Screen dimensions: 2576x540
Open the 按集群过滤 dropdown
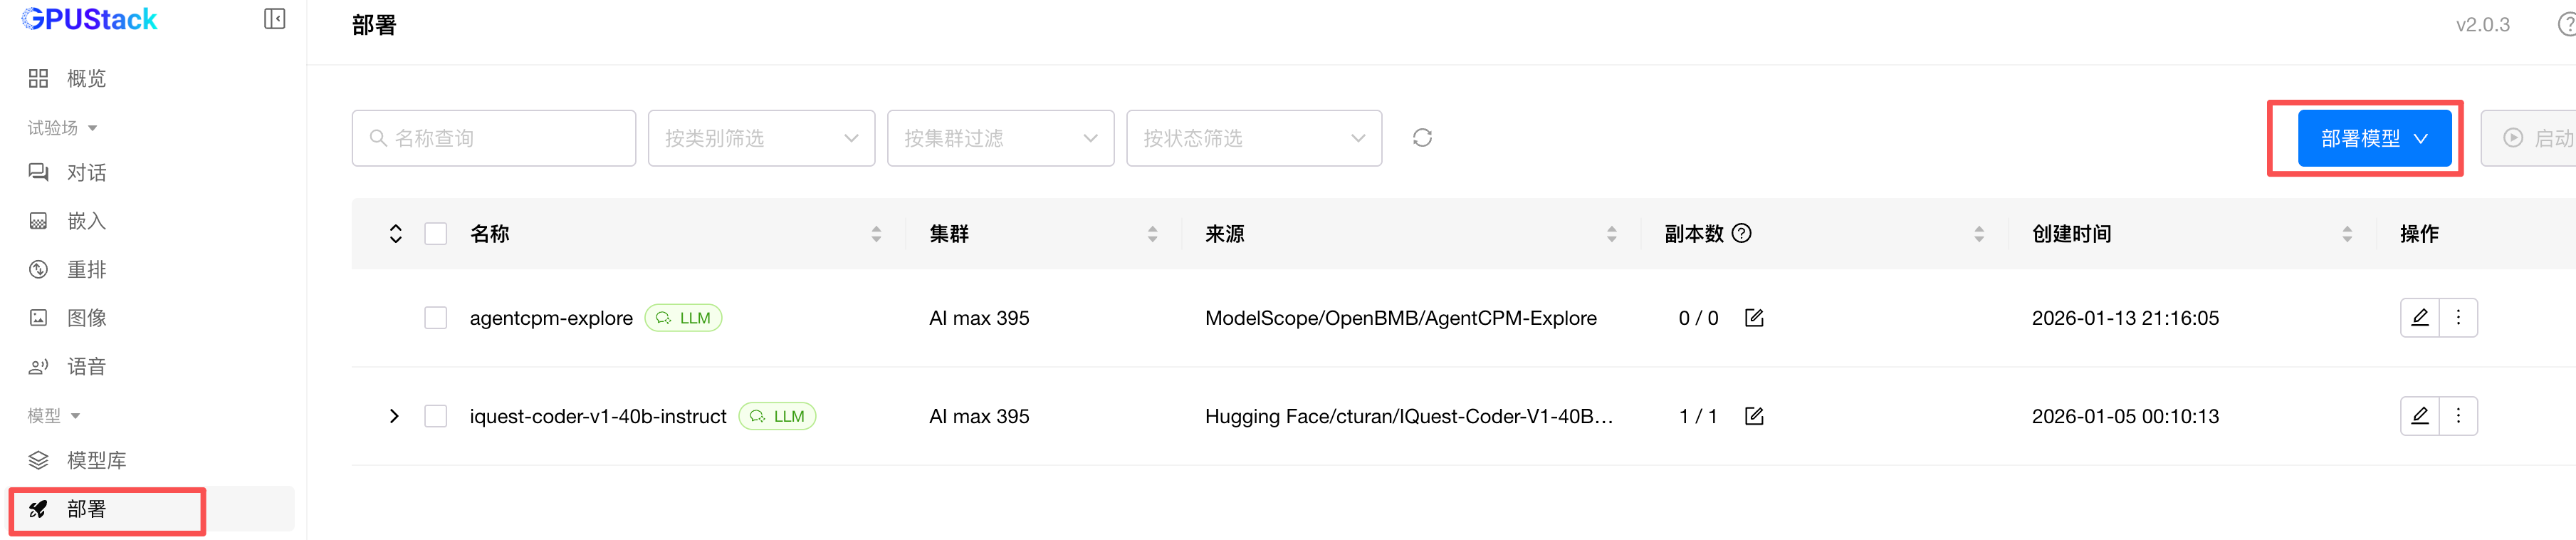tap(1000, 138)
